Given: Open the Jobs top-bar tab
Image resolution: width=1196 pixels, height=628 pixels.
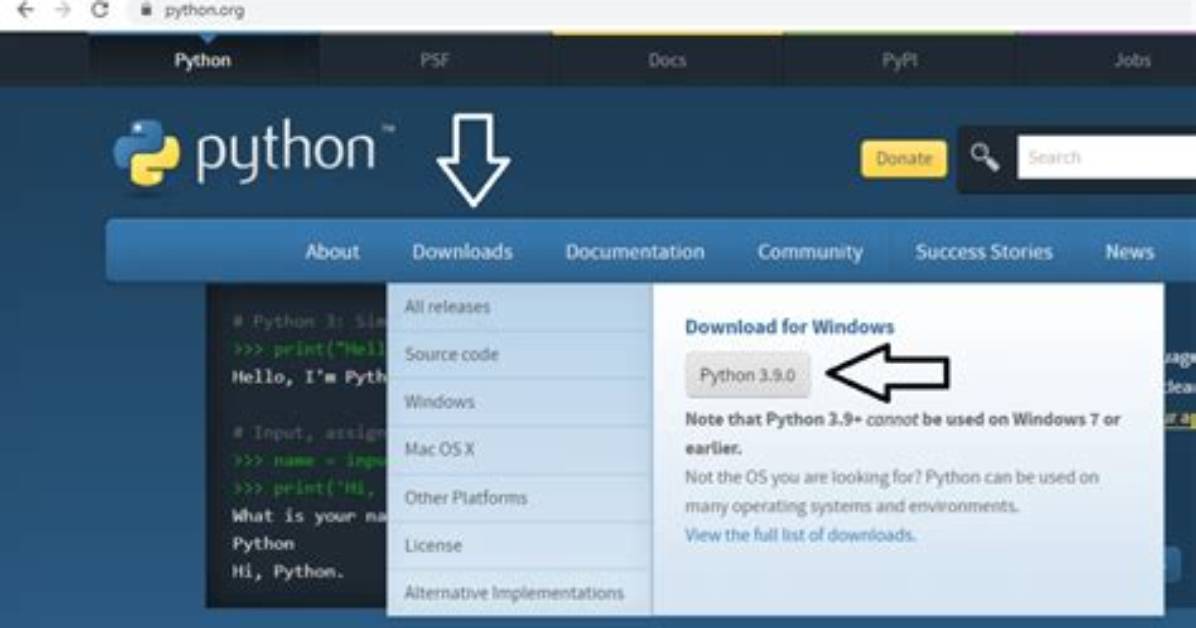Looking at the screenshot, I should (x=1132, y=60).
